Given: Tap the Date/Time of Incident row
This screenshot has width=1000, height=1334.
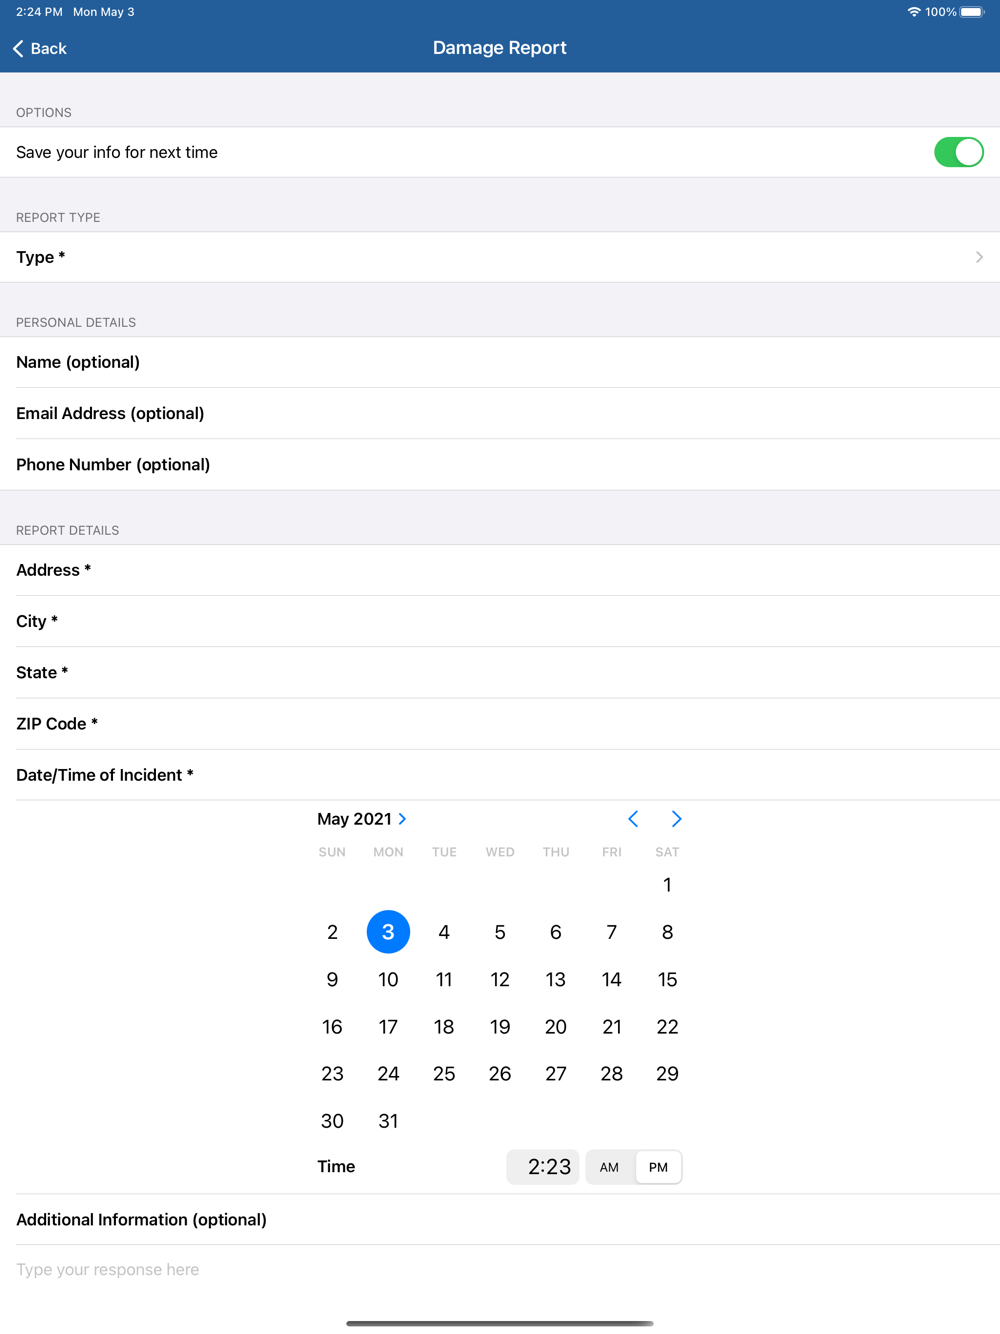Looking at the screenshot, I should coord(500,775).
